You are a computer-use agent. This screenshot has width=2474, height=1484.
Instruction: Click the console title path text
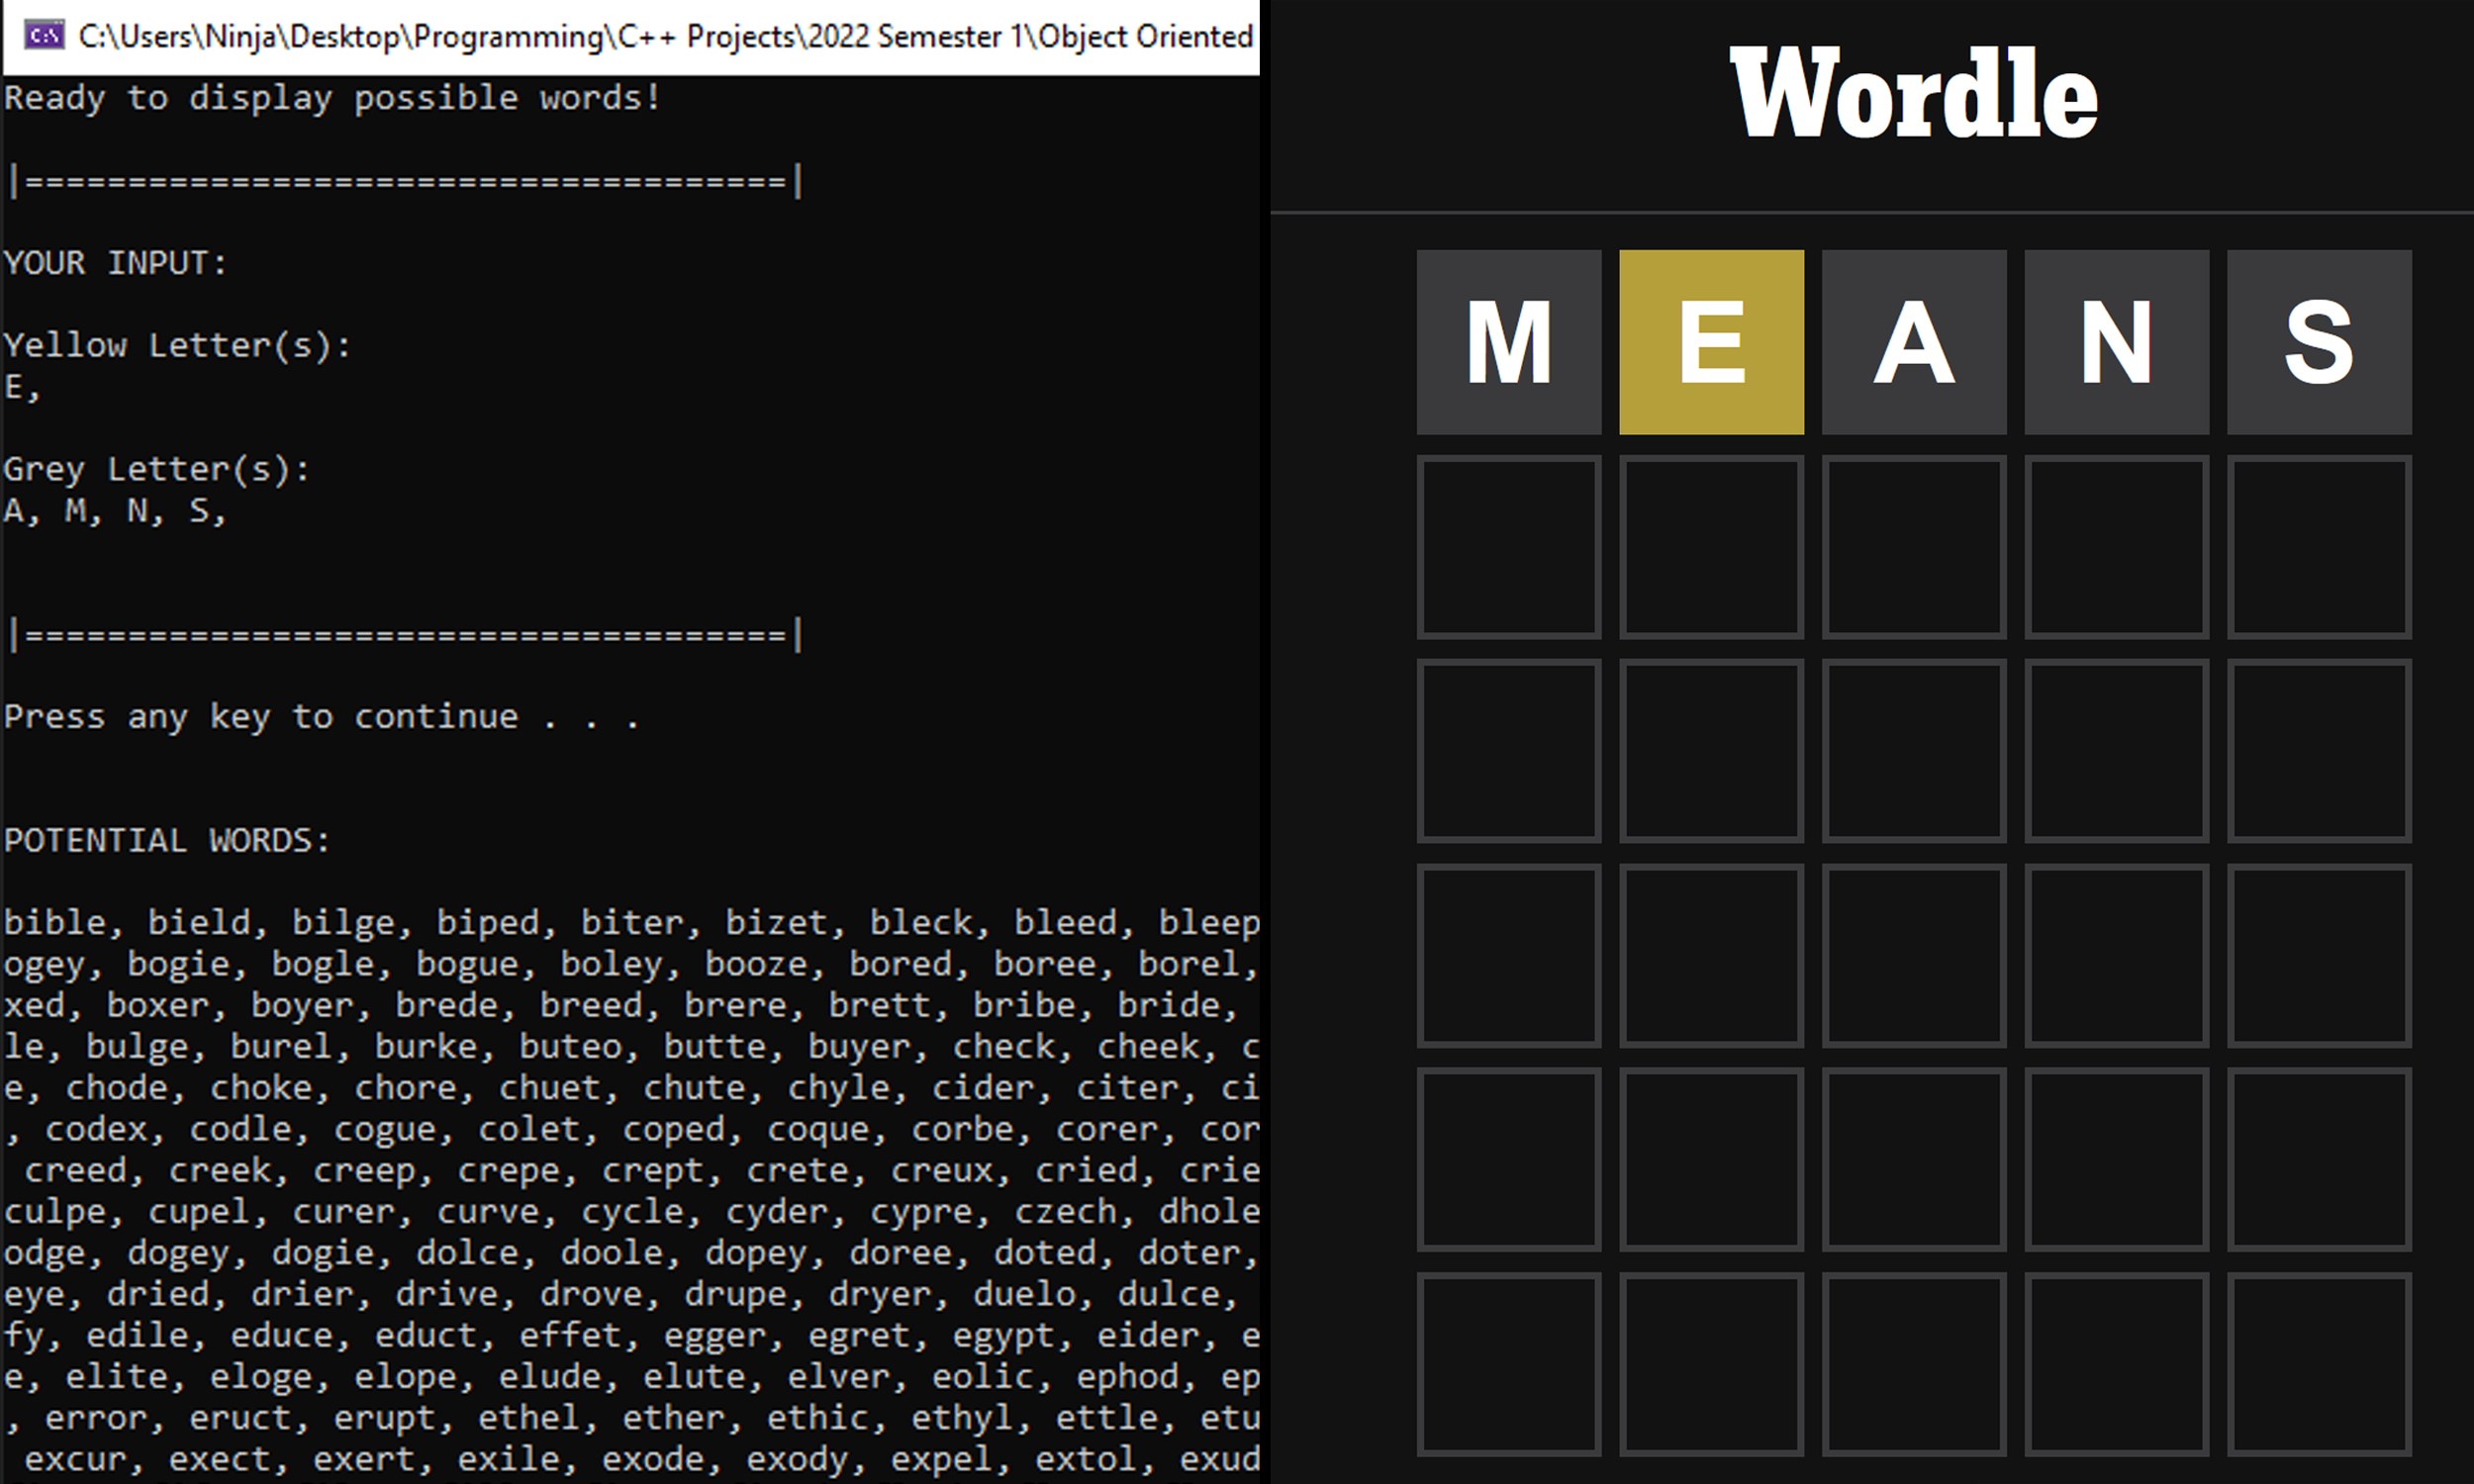(666, 37)
